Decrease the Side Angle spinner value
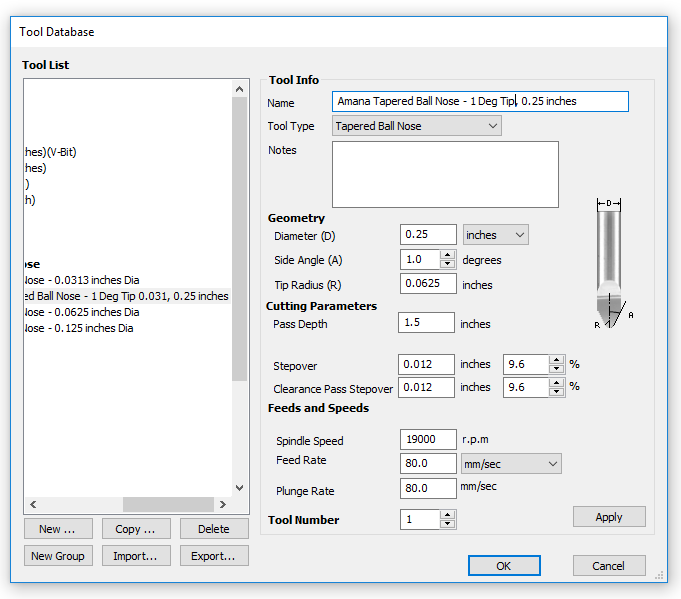The width and height of the screenshot is (681, 599). pos(448,264)
